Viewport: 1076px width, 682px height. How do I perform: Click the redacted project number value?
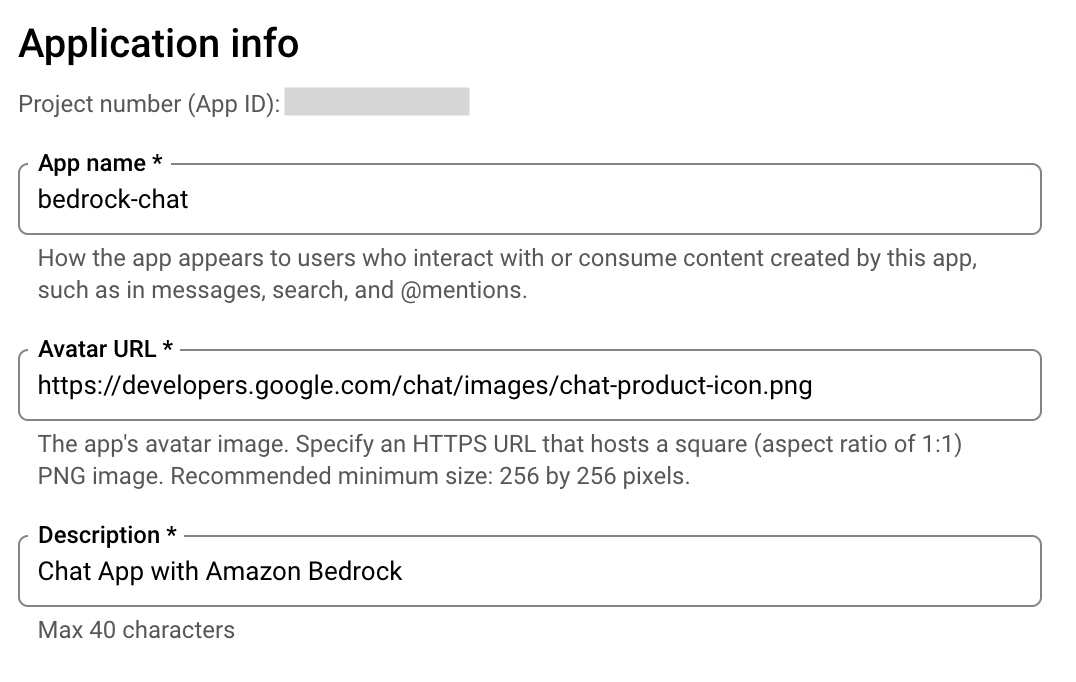[377, 102]
